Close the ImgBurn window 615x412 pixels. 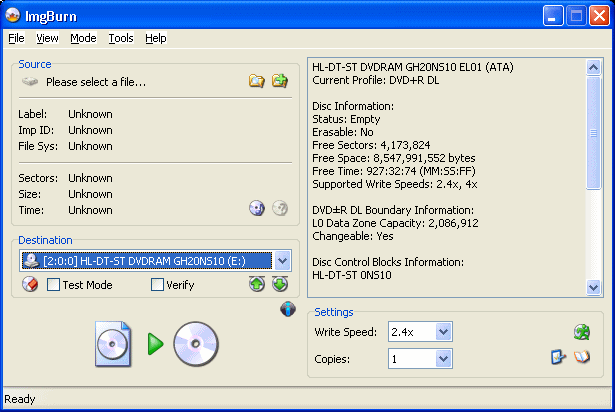(599, 16)
